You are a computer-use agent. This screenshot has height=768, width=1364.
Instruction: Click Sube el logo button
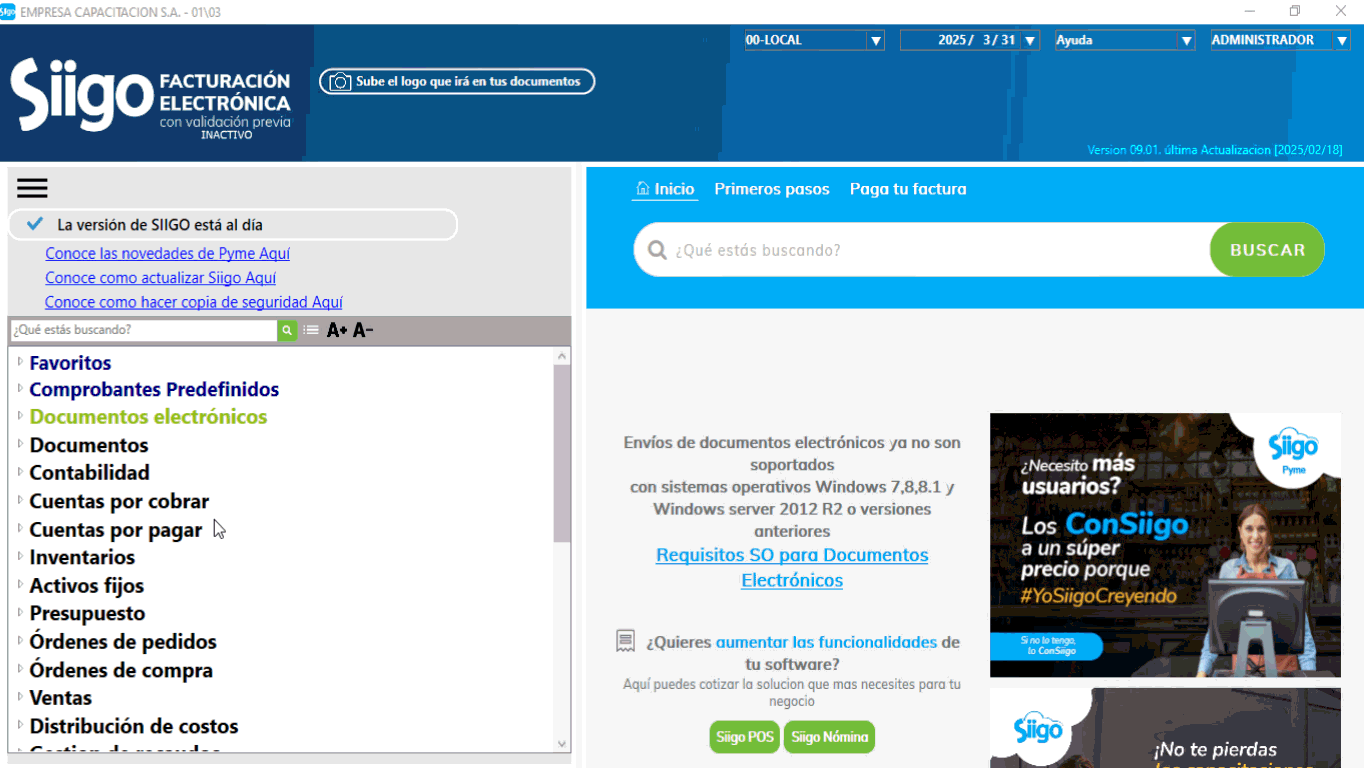[457, 82]
